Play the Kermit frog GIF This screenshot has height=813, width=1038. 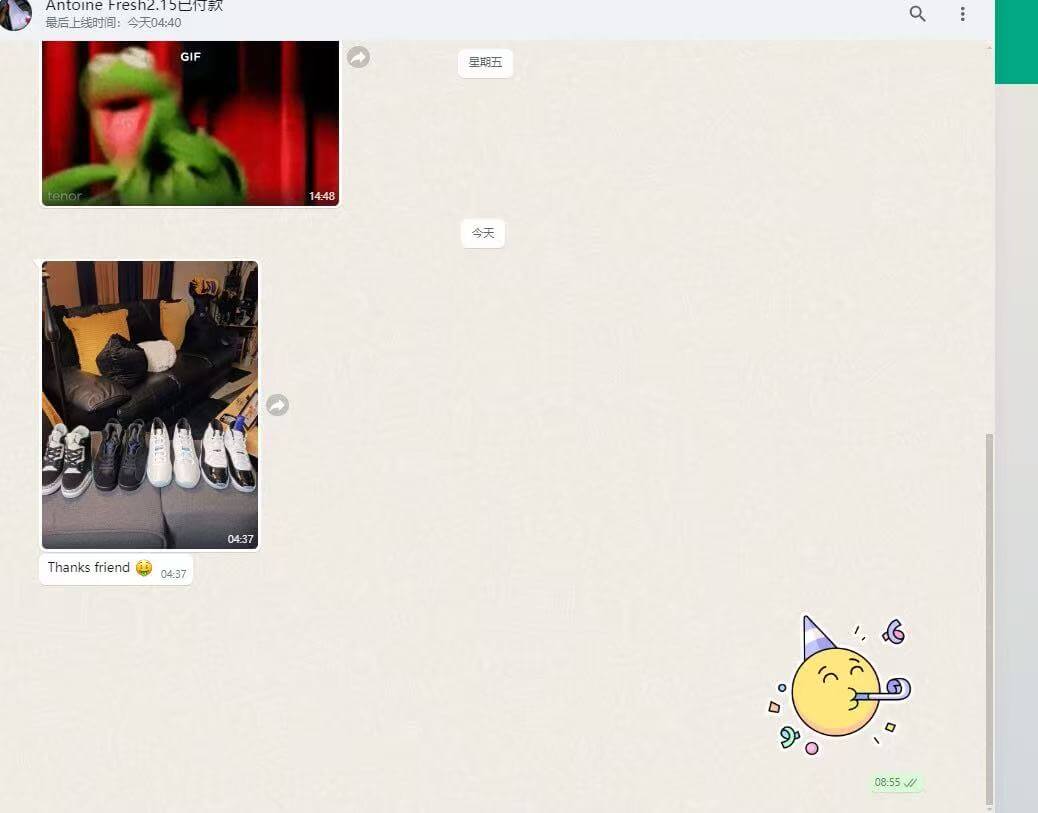tap(191, 123)
